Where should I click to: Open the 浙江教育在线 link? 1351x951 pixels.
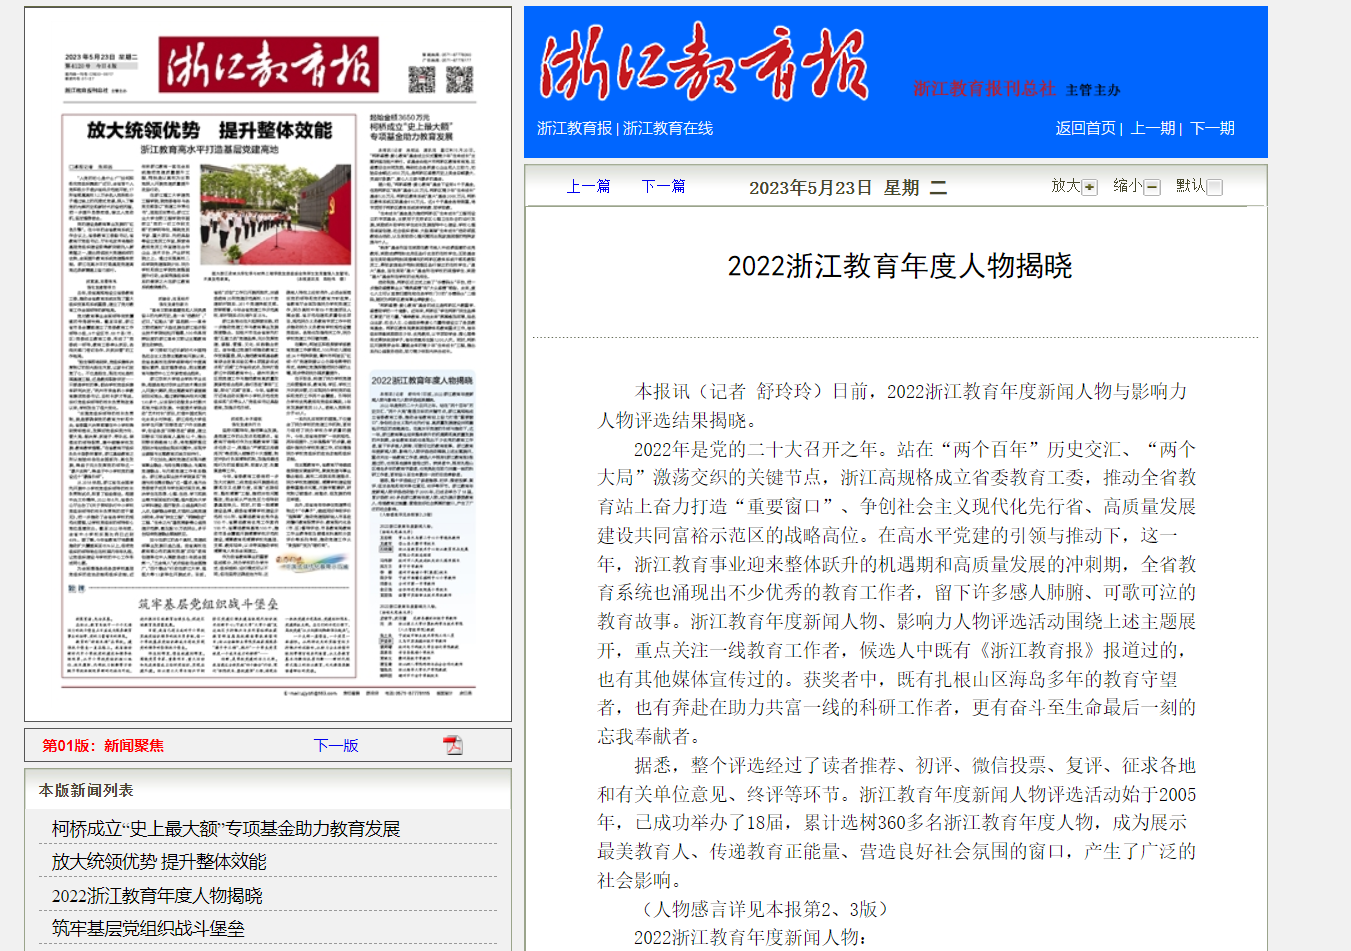668,128
